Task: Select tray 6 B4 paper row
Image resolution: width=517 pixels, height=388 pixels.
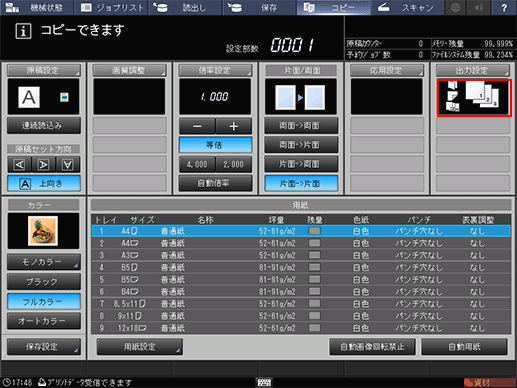Action: (x=301, y=292)
